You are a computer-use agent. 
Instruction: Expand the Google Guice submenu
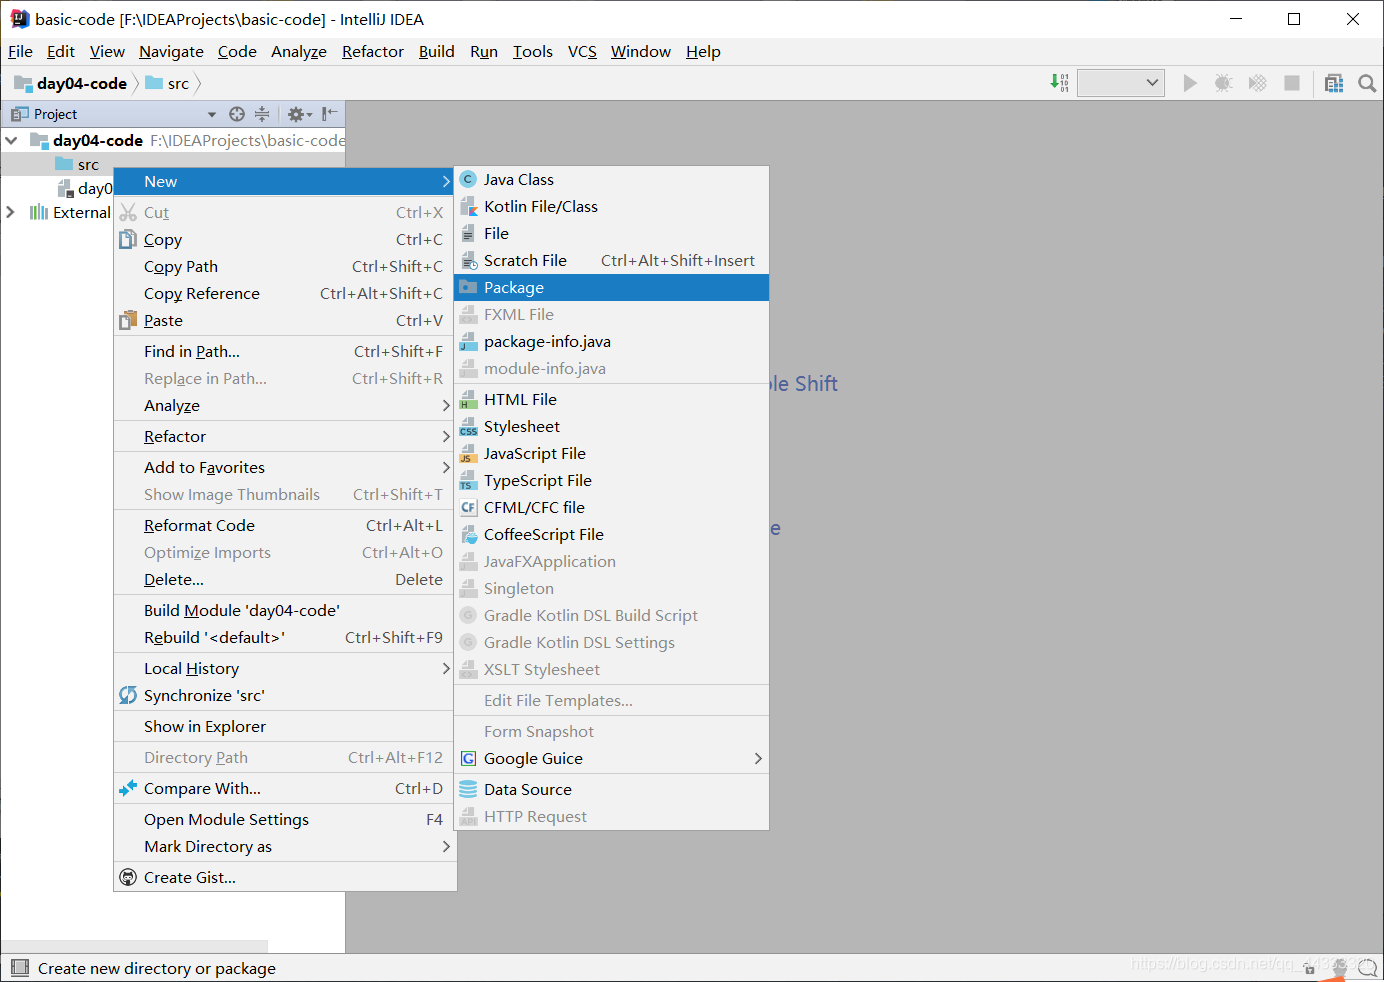(x=611, y=759)
